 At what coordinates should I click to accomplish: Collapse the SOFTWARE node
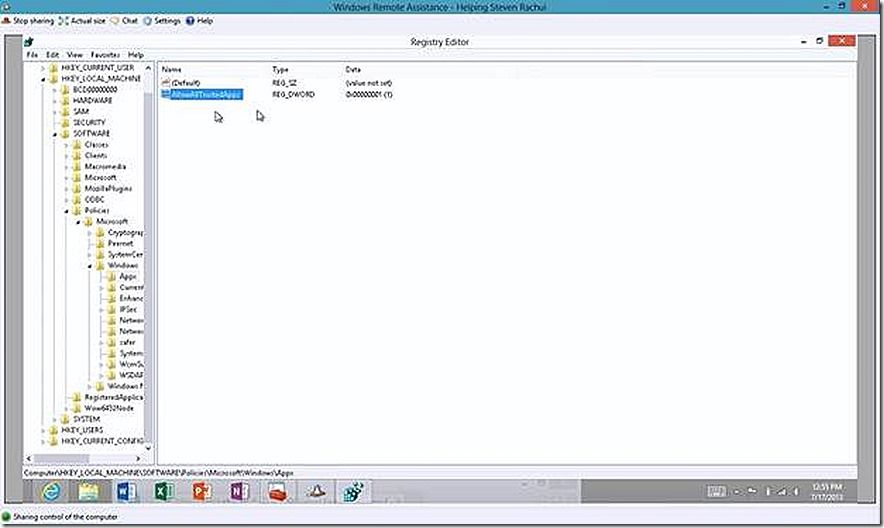point(55,134)
